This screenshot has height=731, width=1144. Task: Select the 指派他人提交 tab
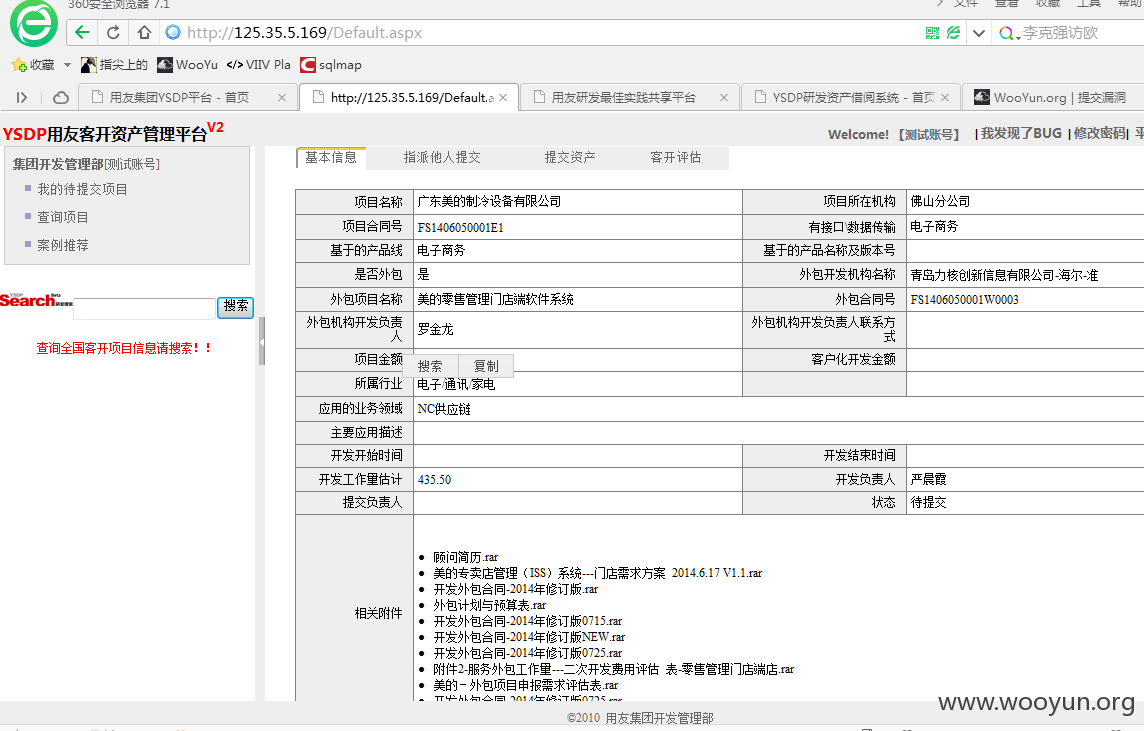pyautogui.click(x=442, y=158)
